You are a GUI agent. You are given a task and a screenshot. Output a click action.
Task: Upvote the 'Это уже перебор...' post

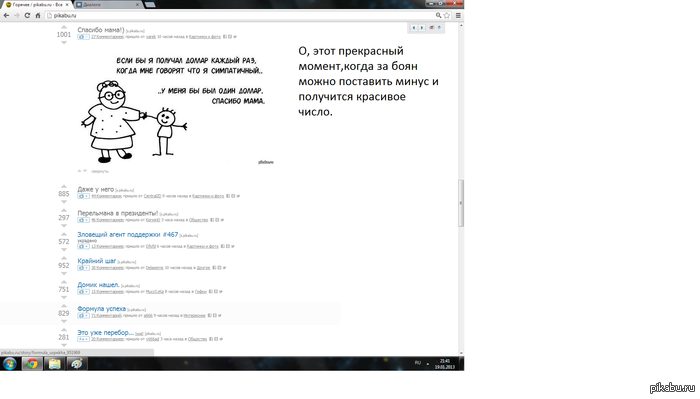click(x=64, y=330)
